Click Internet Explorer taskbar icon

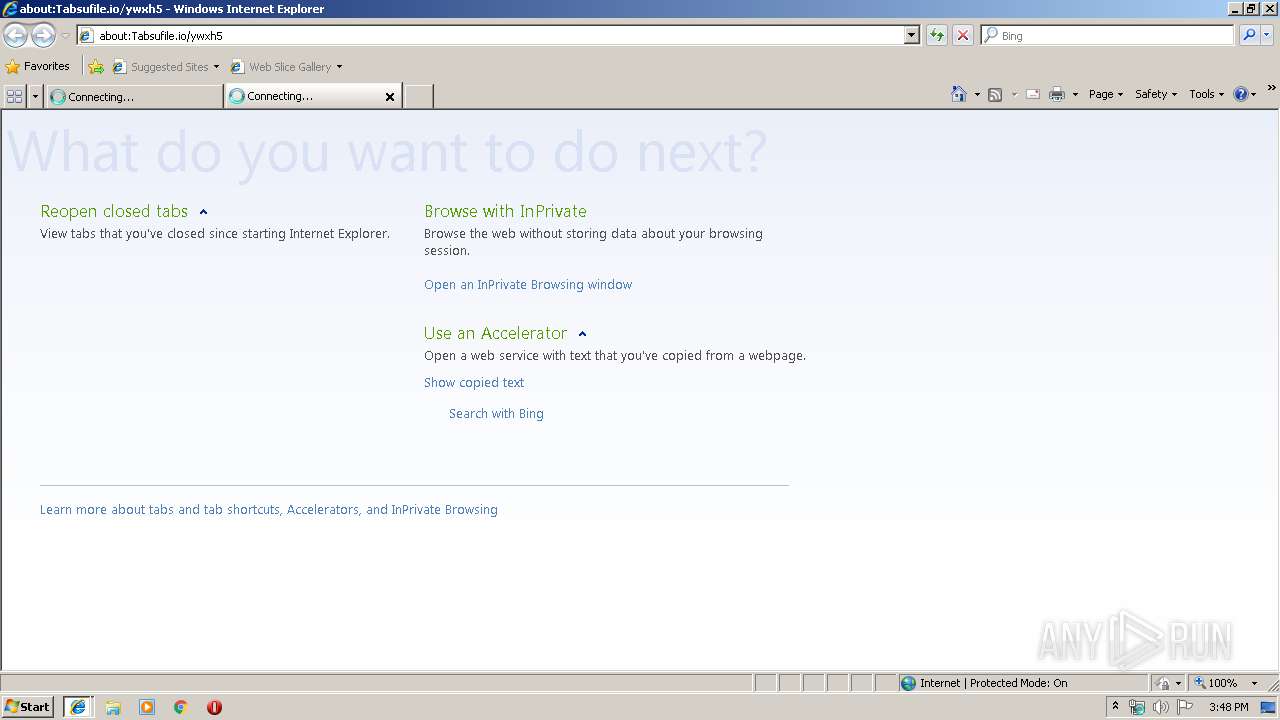click(78, 707)
